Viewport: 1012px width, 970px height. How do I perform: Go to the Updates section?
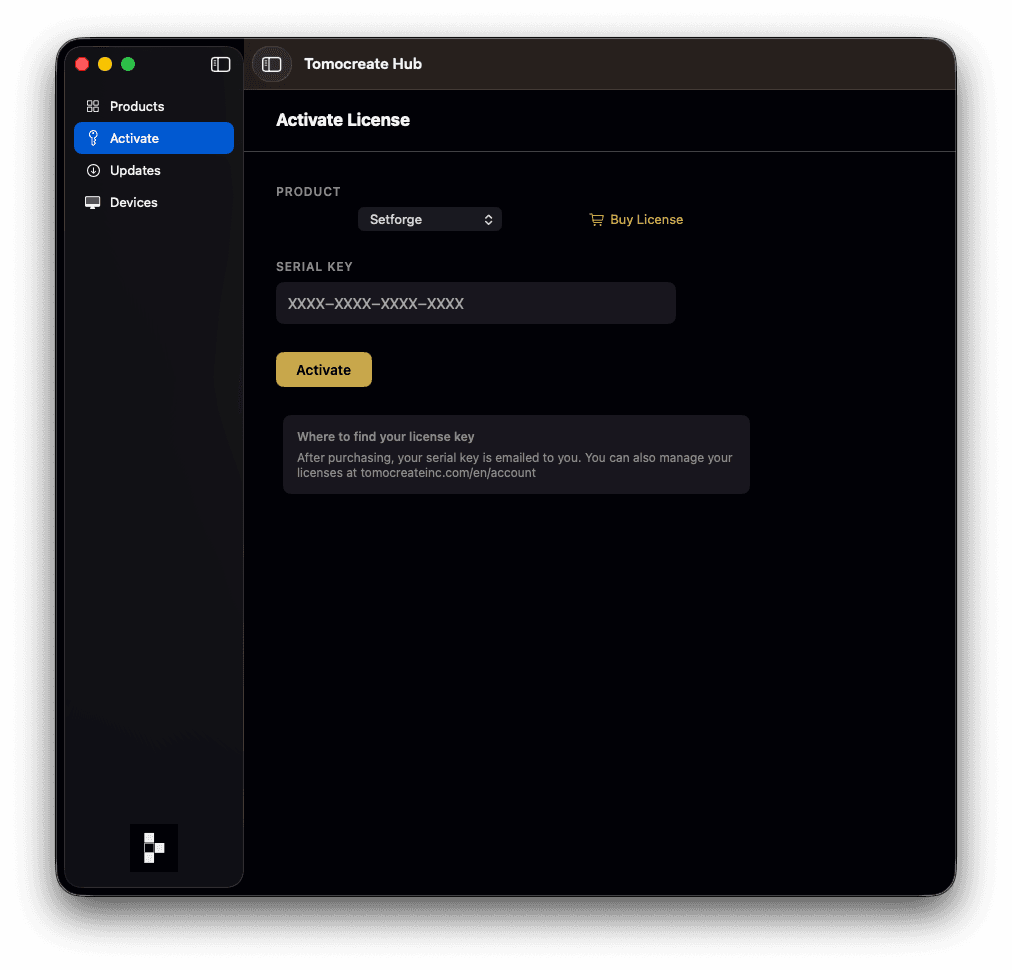click(154, 170)
